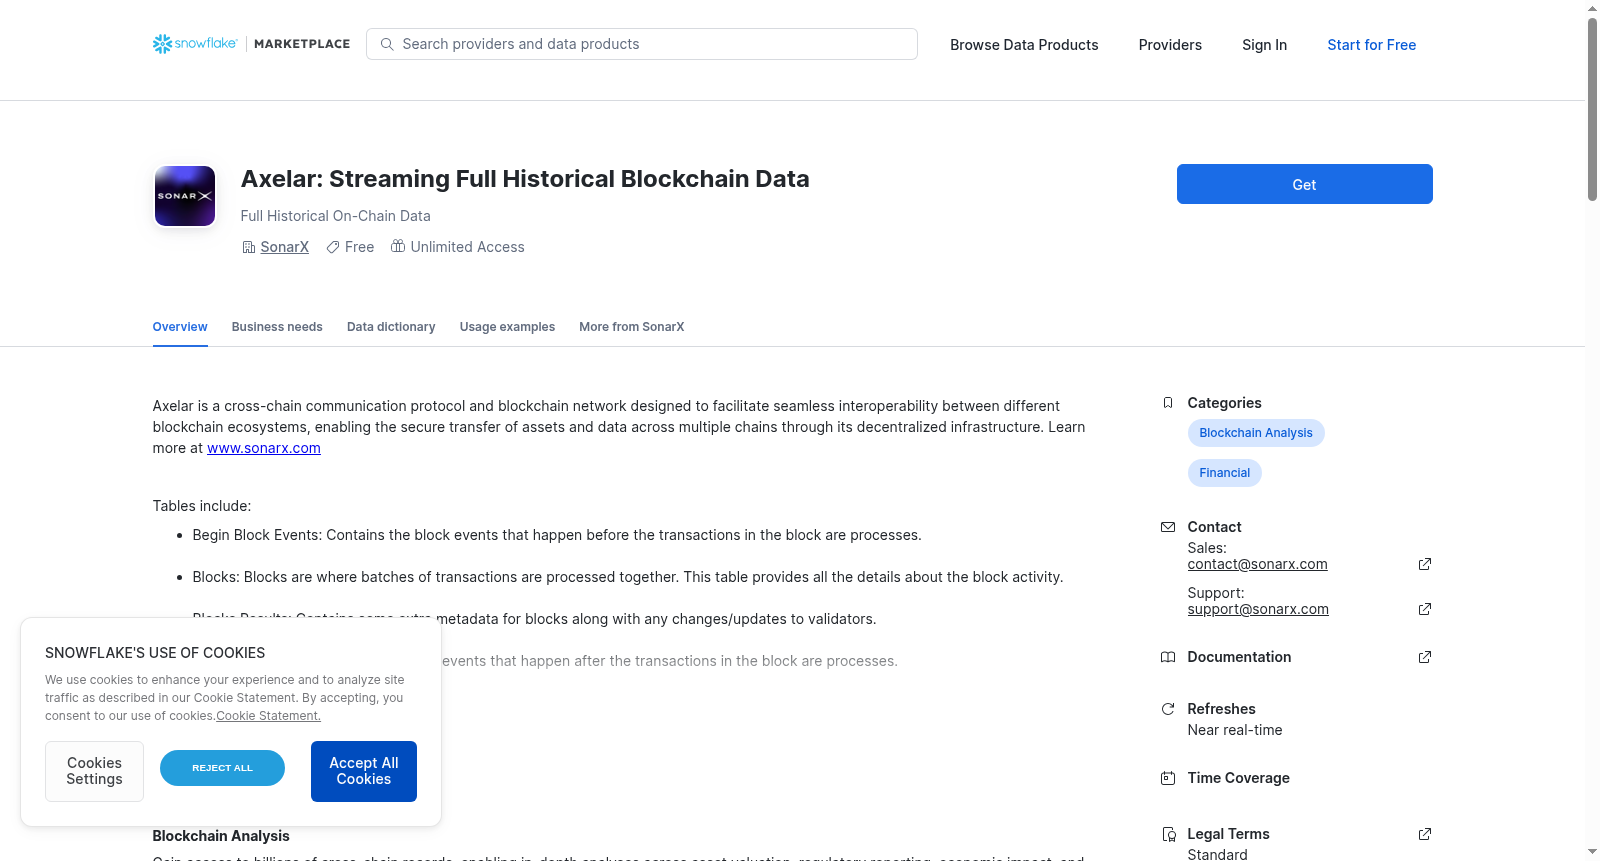Viewport: 1600px width, 861px height.
Task: Open the More from SonarX tab
Action: [x=632, y=327]
